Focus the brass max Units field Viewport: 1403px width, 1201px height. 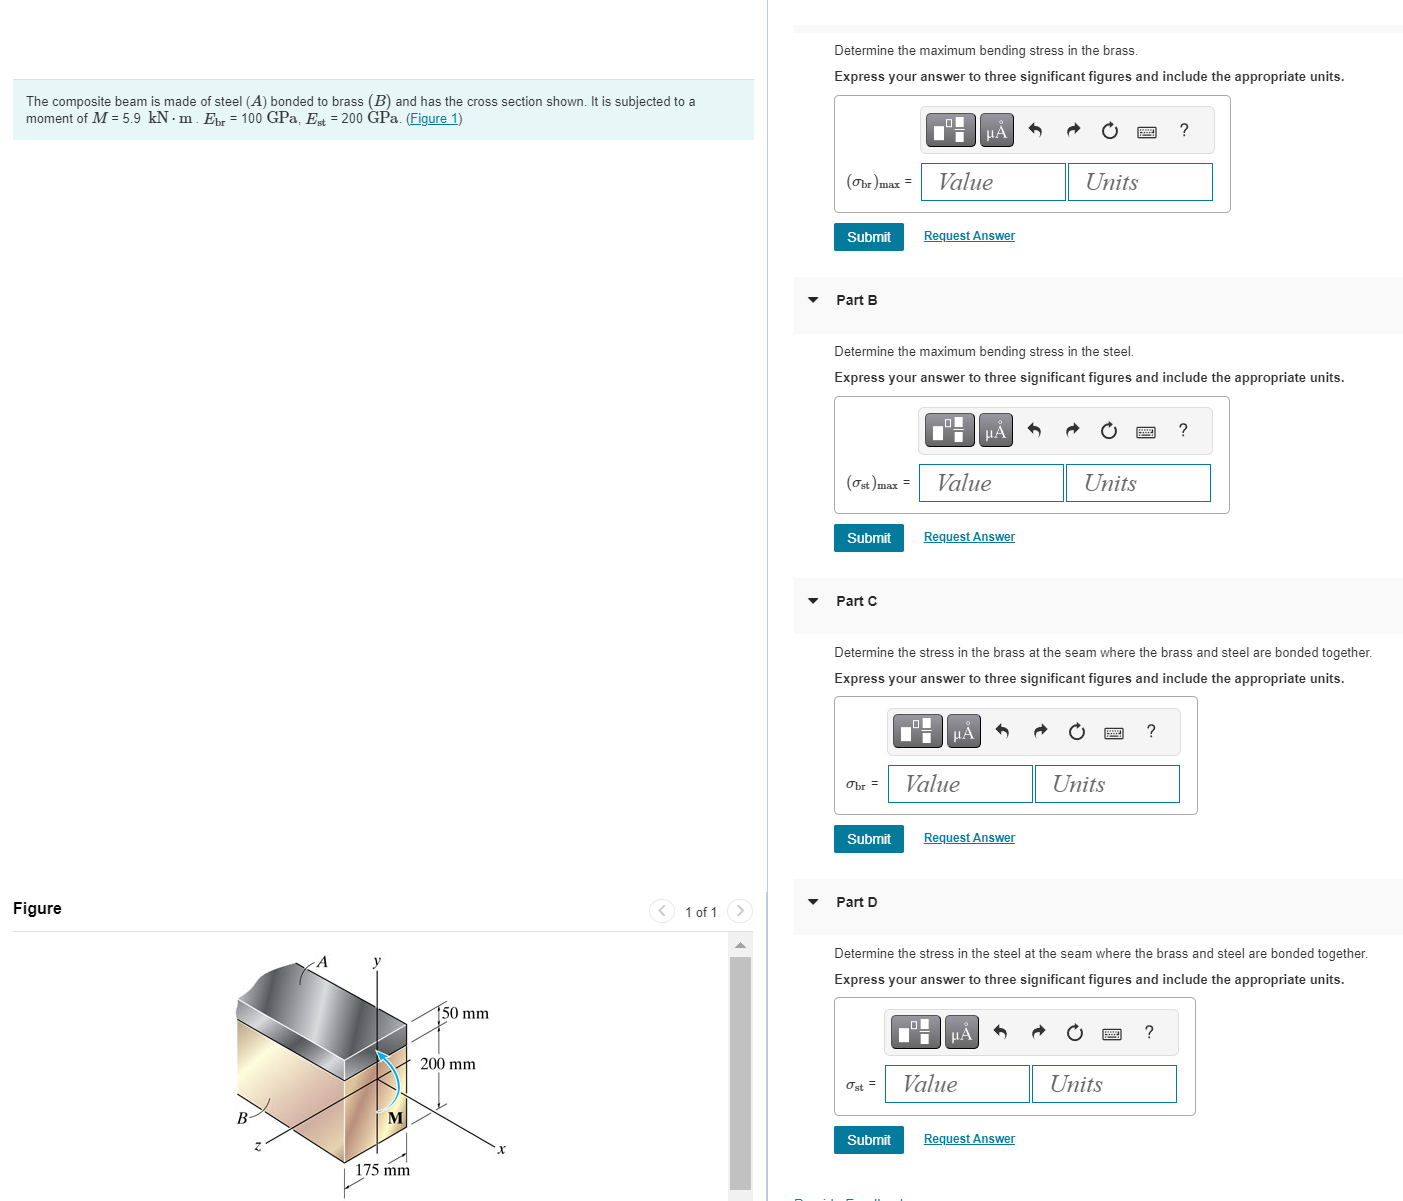click(x=1140, y=182)
